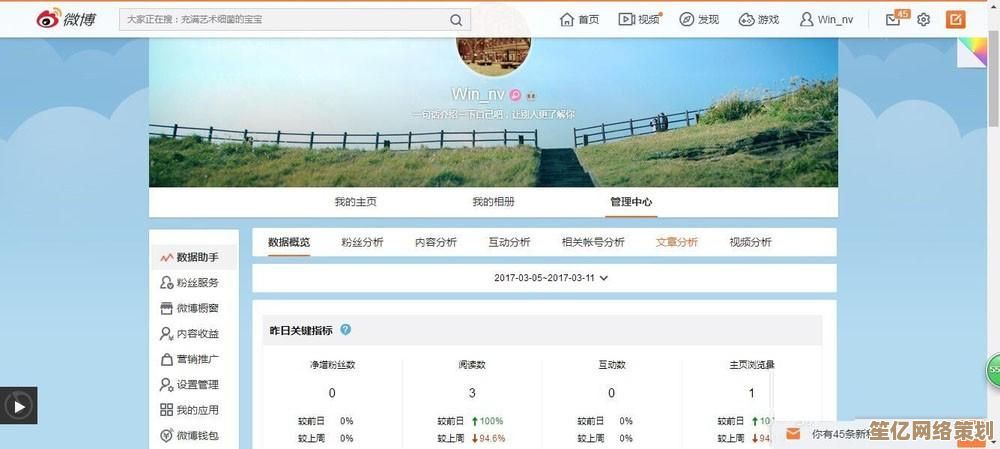Select 营销推广 sidebar item
This screenshot has width=1000, height=449.
click(197, 359)
